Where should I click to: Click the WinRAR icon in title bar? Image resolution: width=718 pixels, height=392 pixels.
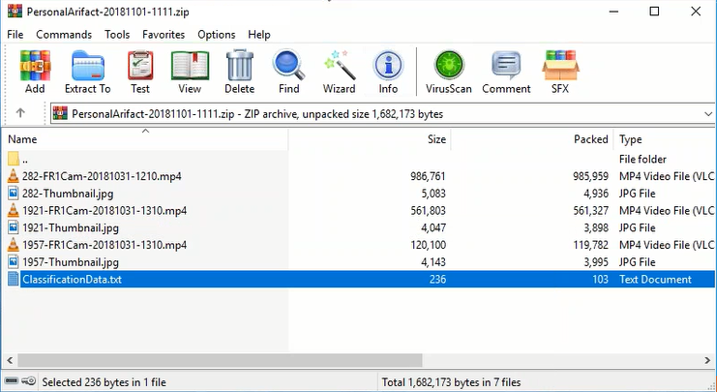coord(15,11)
